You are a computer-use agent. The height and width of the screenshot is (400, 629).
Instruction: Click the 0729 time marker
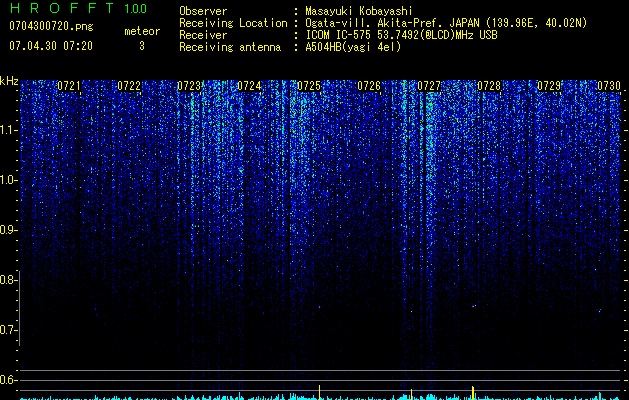[549, 86]
